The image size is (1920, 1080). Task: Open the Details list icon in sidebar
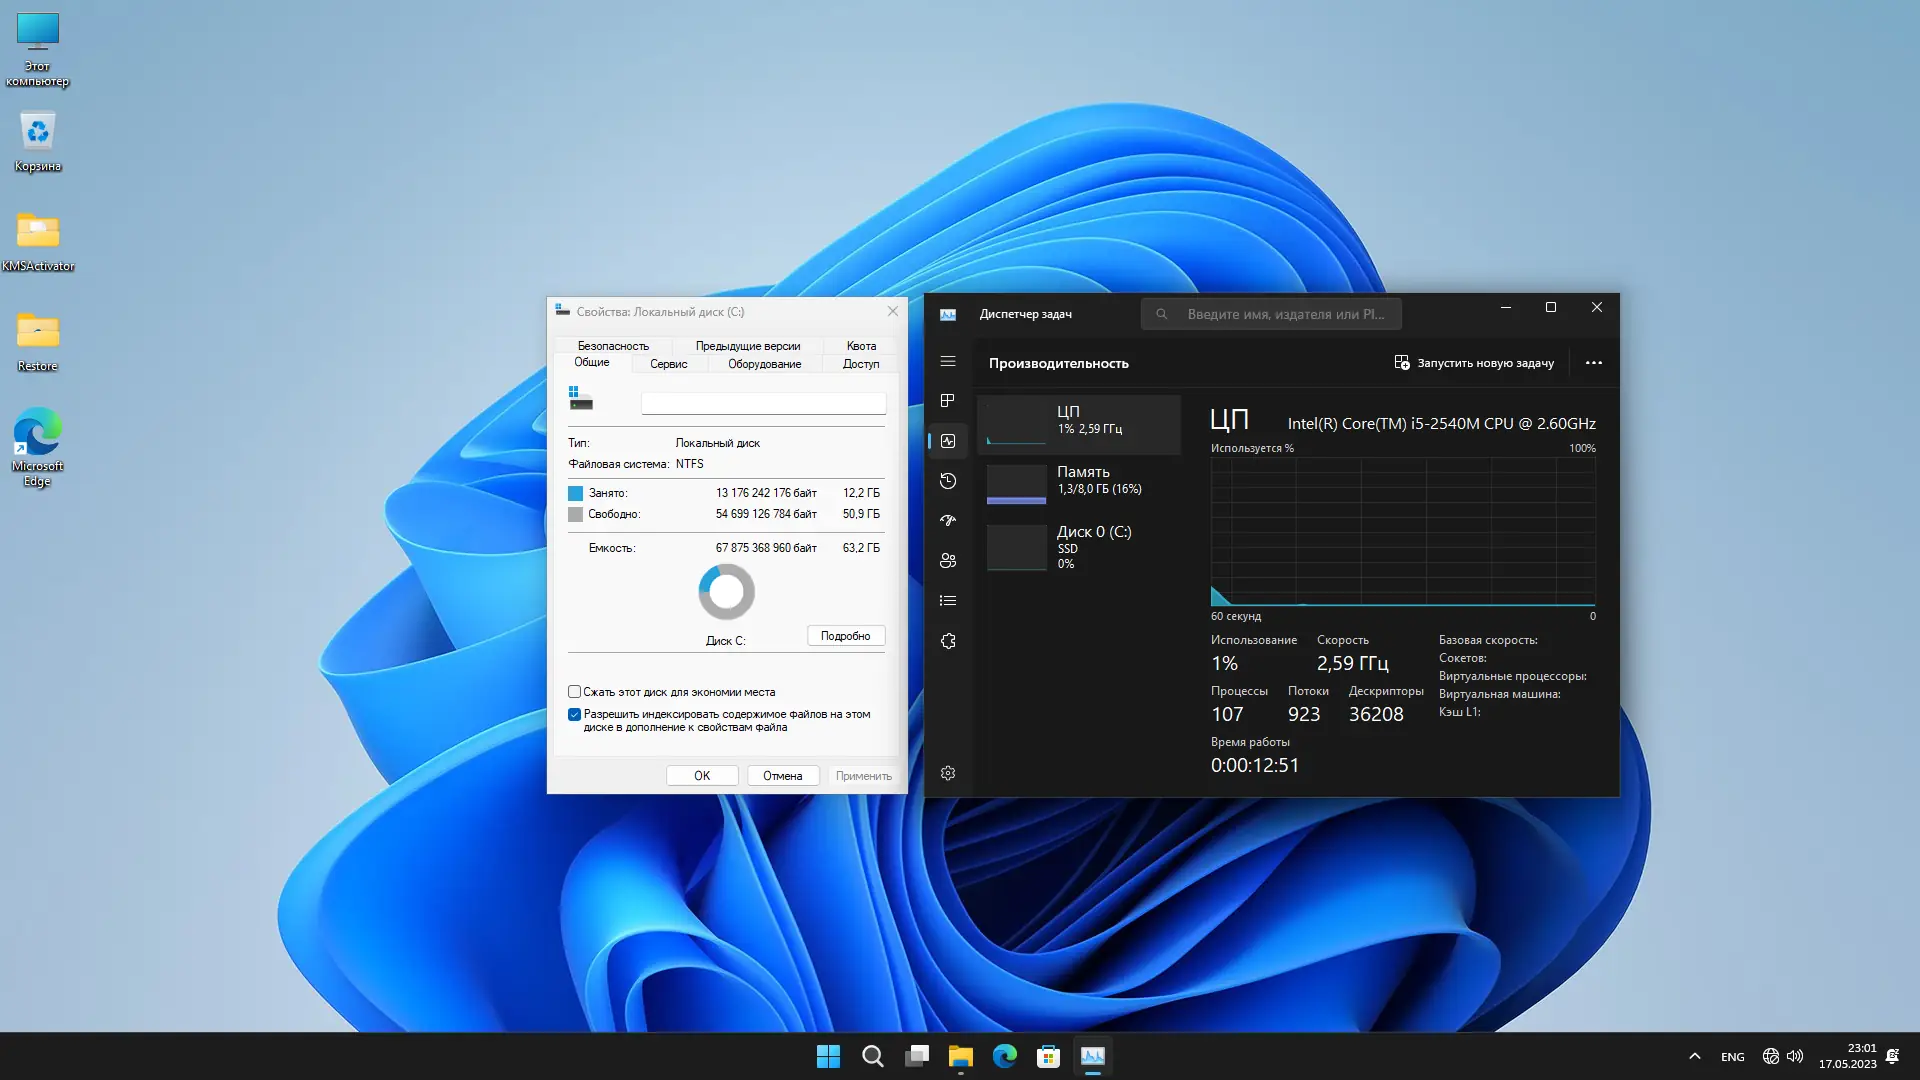(x=948, y=601)
